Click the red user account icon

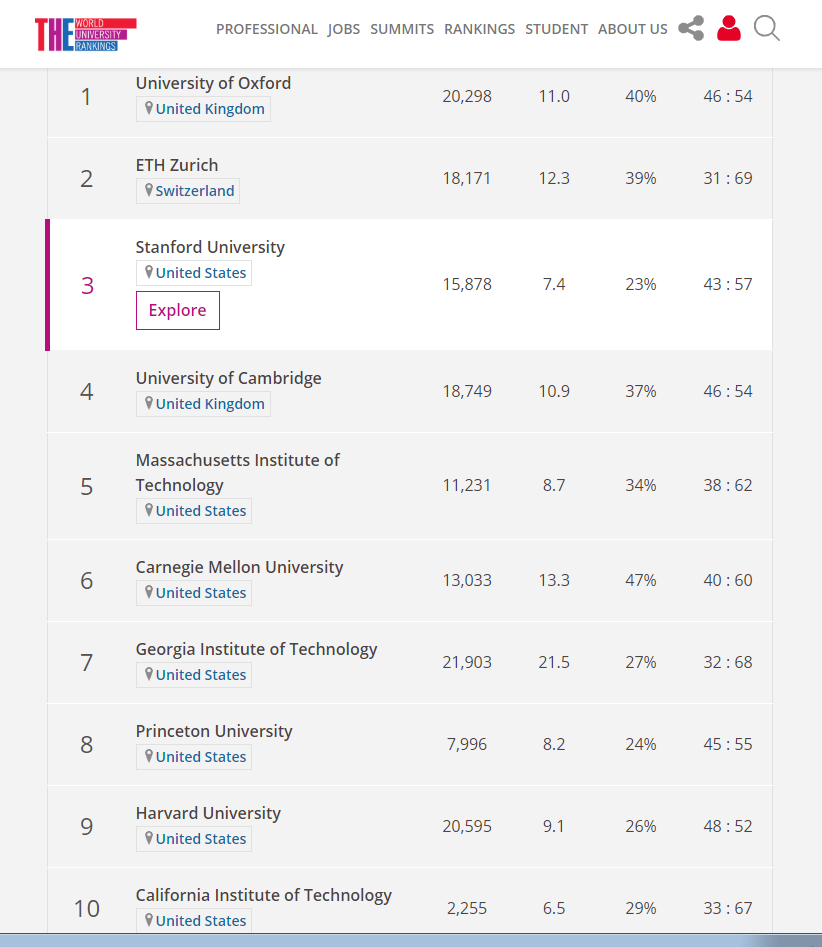[x=729, y=28]
